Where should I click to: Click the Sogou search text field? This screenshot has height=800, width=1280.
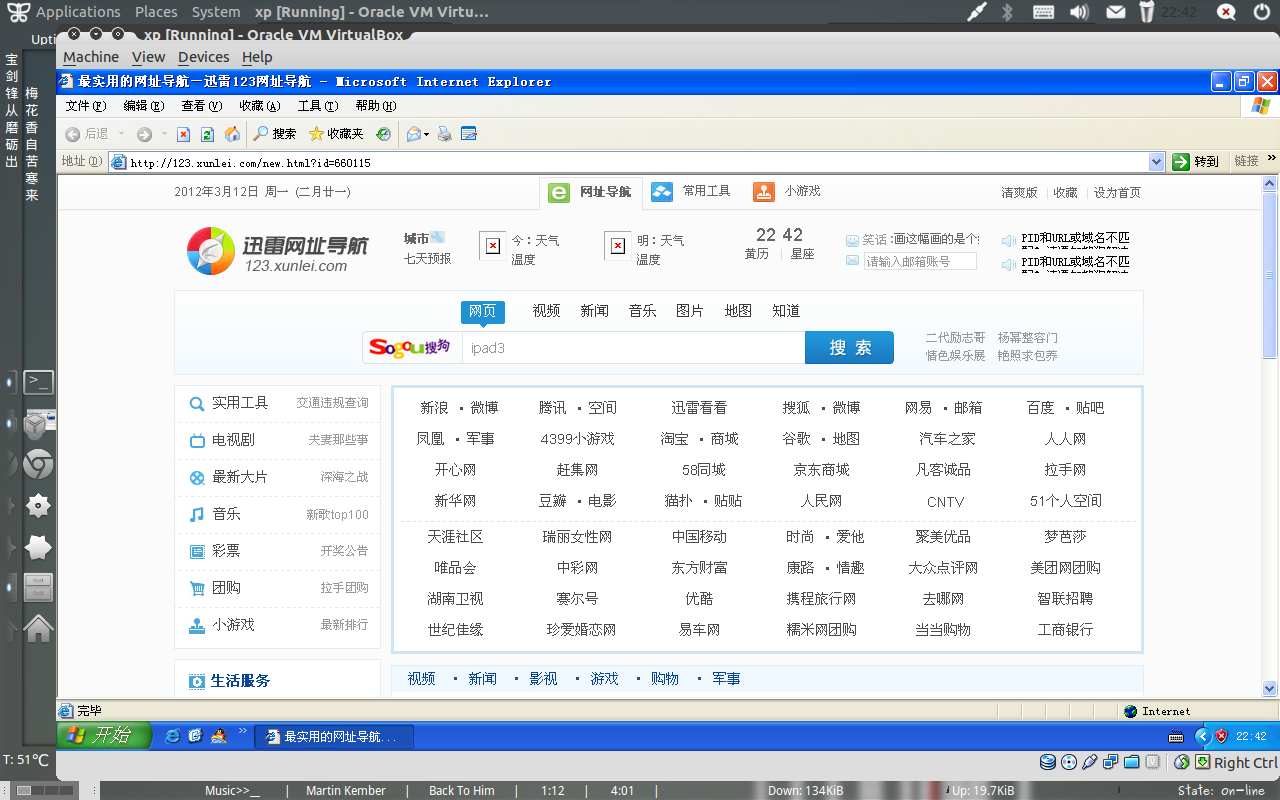[x=633, y=348]
